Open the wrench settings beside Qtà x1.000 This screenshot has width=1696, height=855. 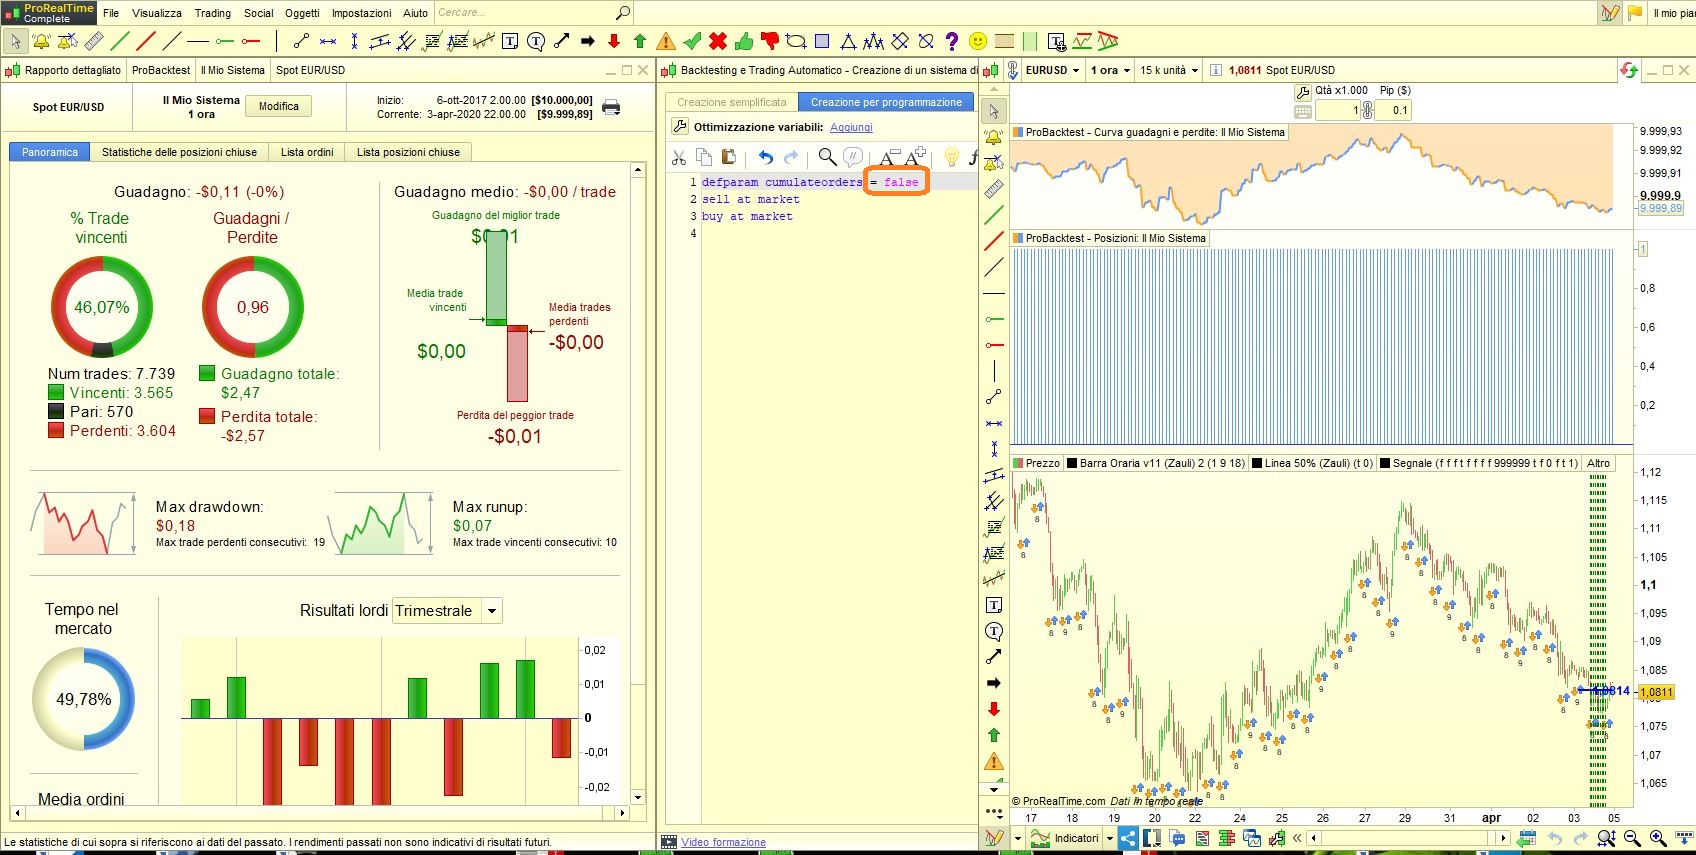[1303, 91]
